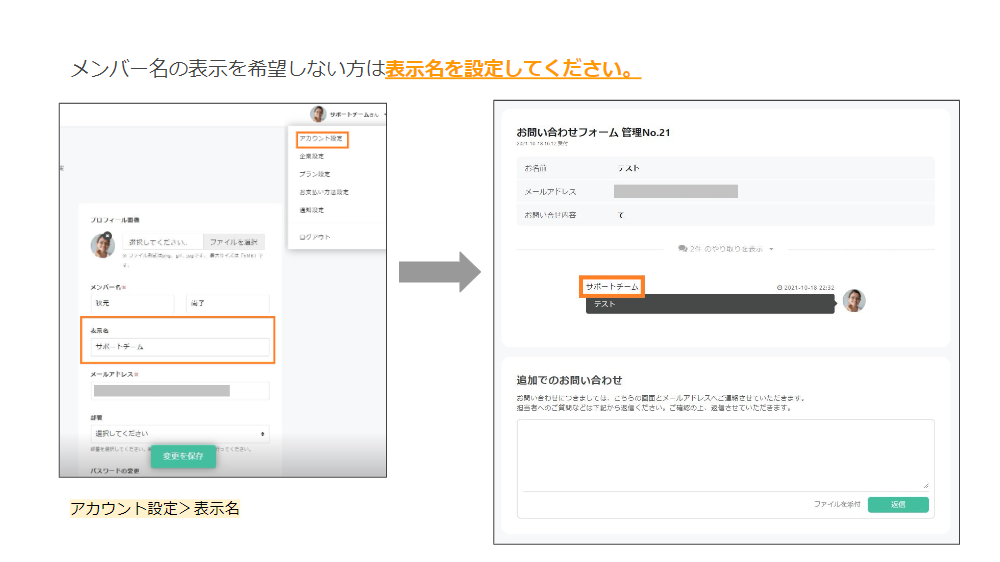Viewport: 1000px width, 562px height.
Task: Click the 追加でのお問い合わせ reply text area
Action: 726,455
